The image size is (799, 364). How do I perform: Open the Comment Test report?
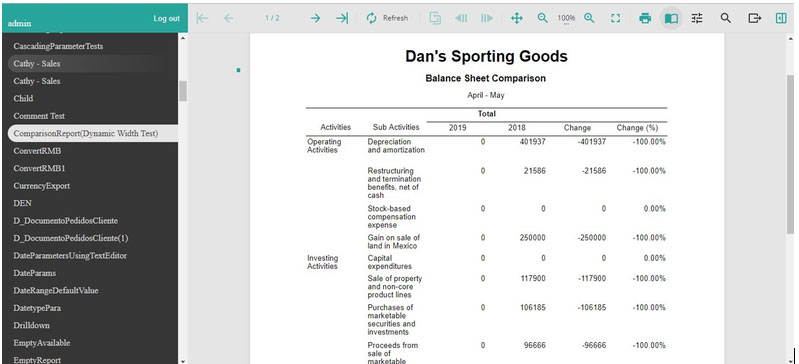coord(39,116)
